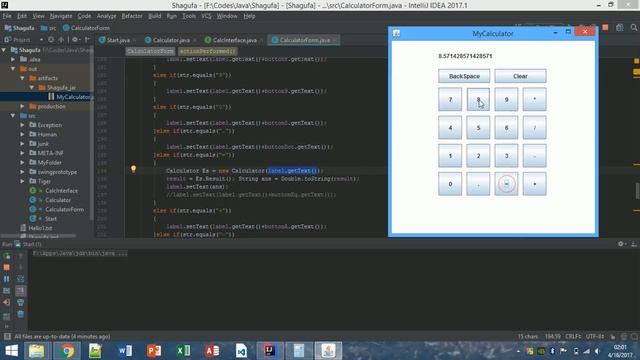Screen dimensions: 640x360
Task: Open File Explorer from taskbar
Action: tap(37, 351)
